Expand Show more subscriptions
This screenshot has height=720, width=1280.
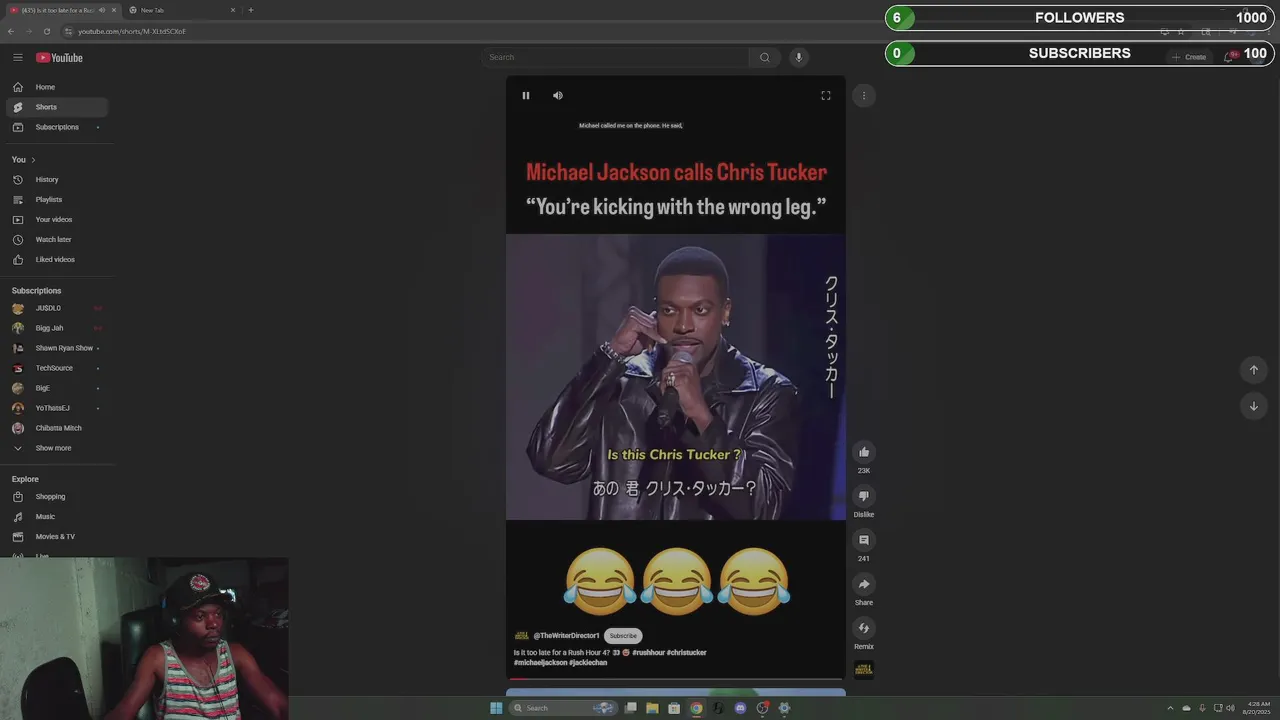pyautogui.click(x=57, y=448)
